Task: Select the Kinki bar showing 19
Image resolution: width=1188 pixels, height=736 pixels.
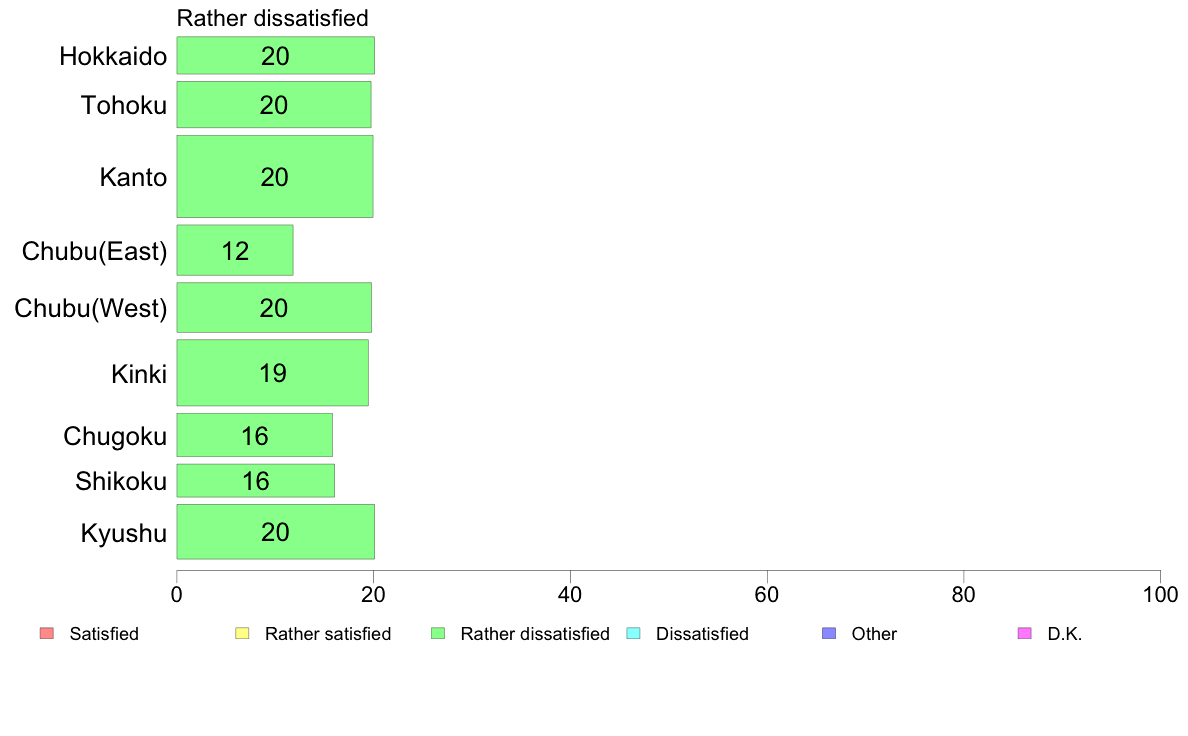Action: [273, 373]
